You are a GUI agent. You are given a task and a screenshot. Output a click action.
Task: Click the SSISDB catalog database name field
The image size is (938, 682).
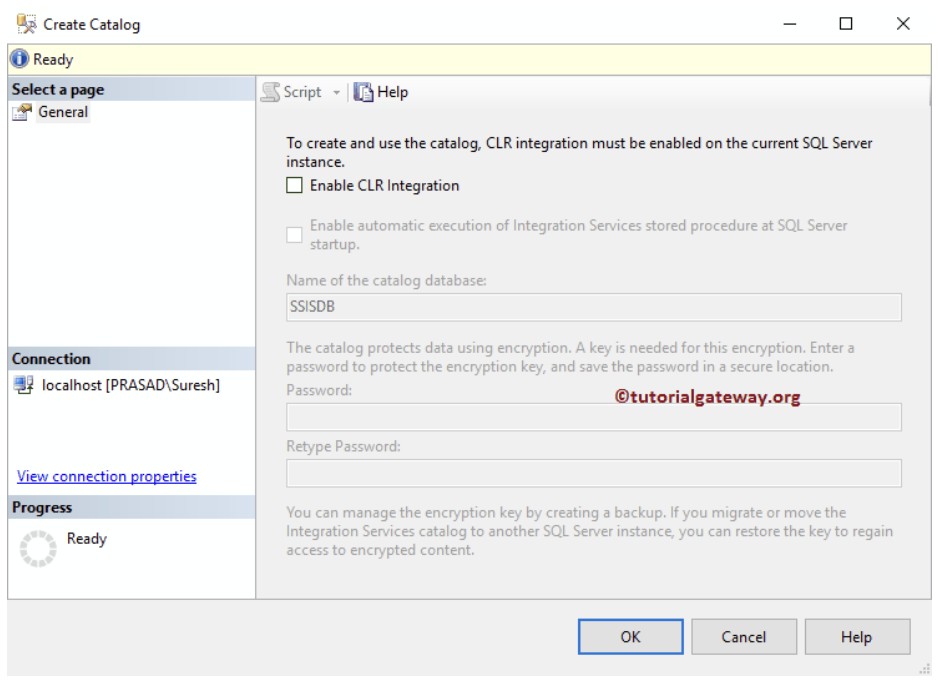point(593,307)
